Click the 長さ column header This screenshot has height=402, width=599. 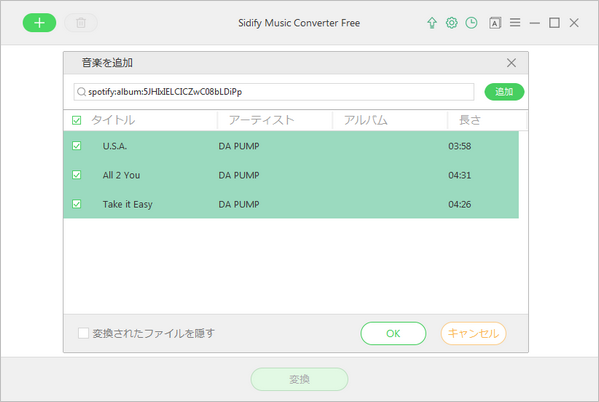click(470, 120)
